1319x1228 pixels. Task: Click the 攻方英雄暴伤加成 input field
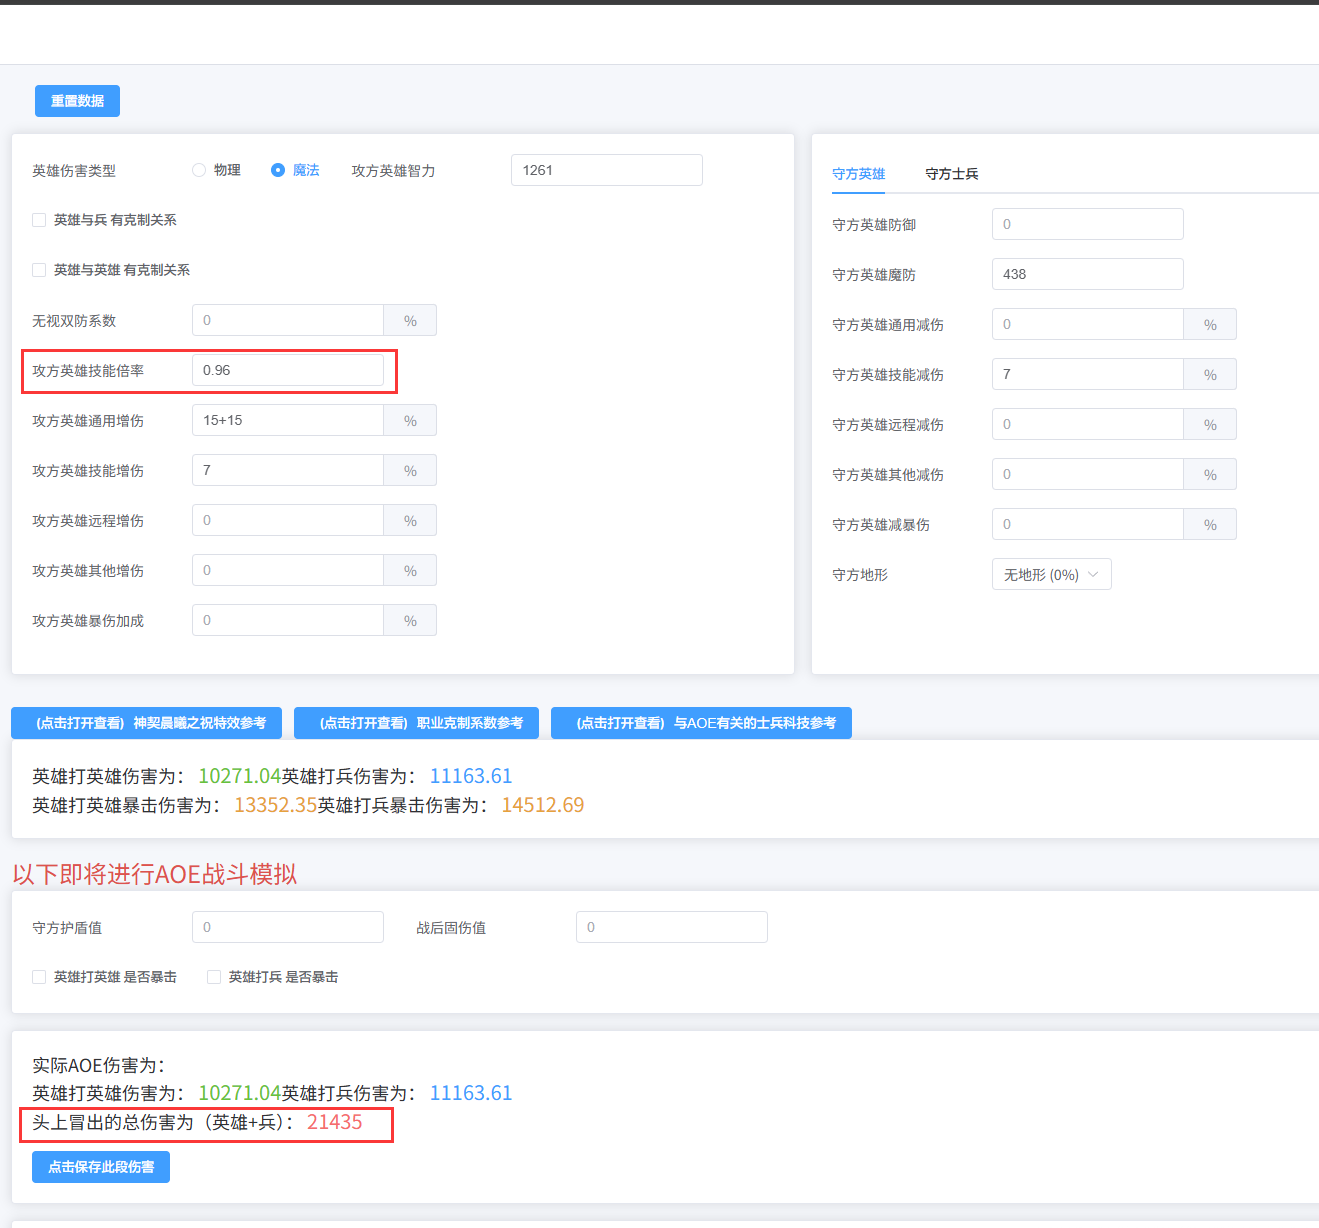[x=288, y=620]
